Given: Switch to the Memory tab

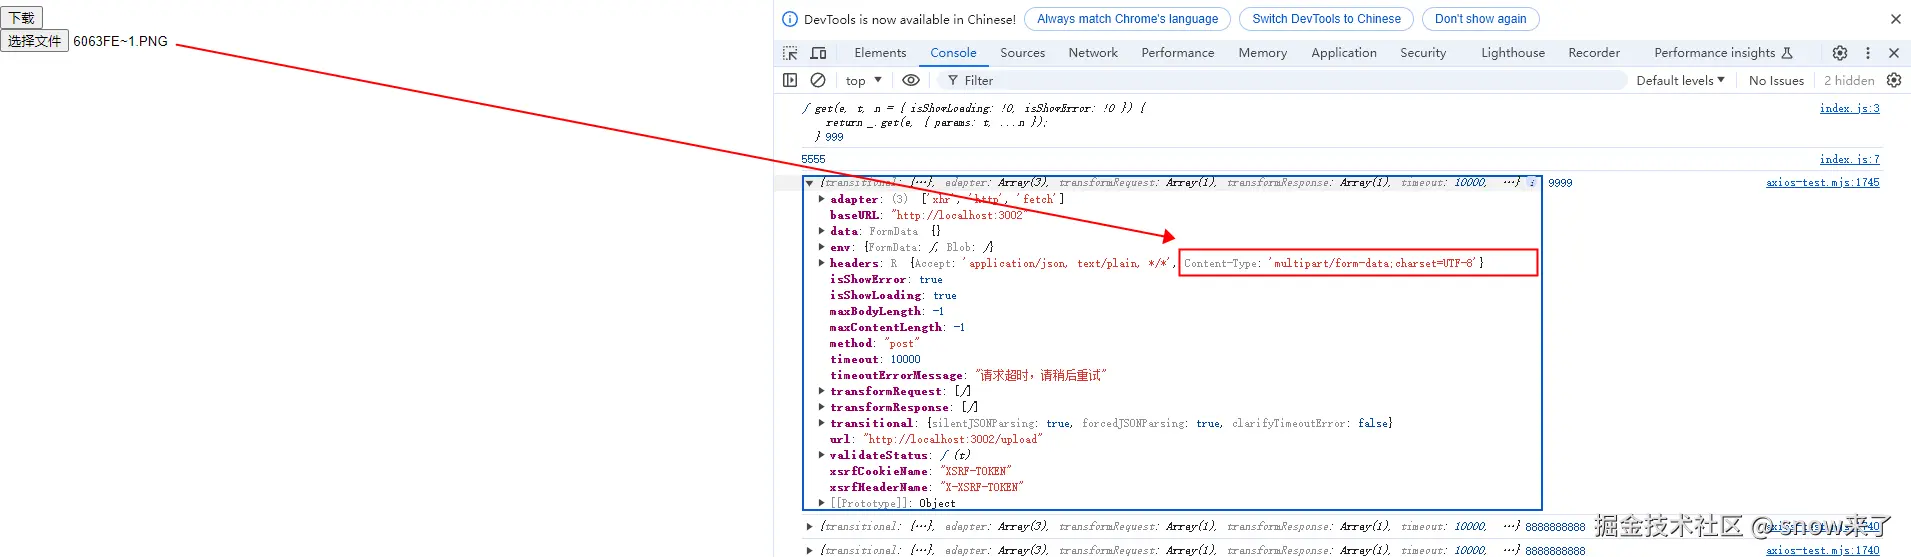Looking at the screenshot, I should (x=1262, y=53).
